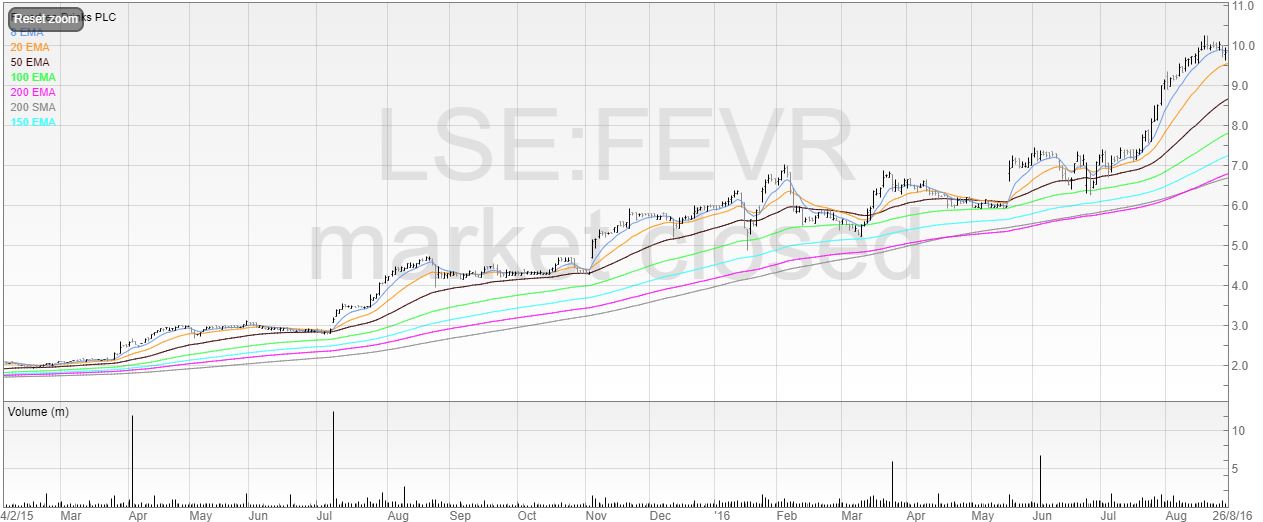
Task: Click the "10.0" price axis value
Action: point(1244,46)
